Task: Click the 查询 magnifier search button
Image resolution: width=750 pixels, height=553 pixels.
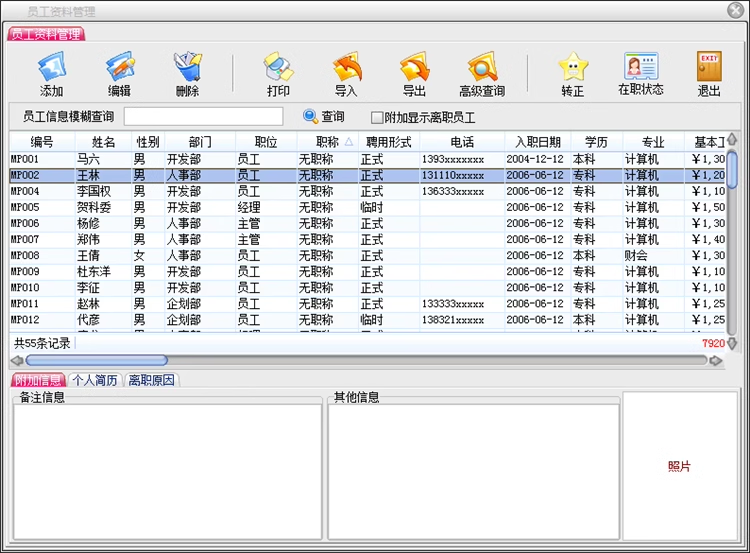Action: (324, 116)
